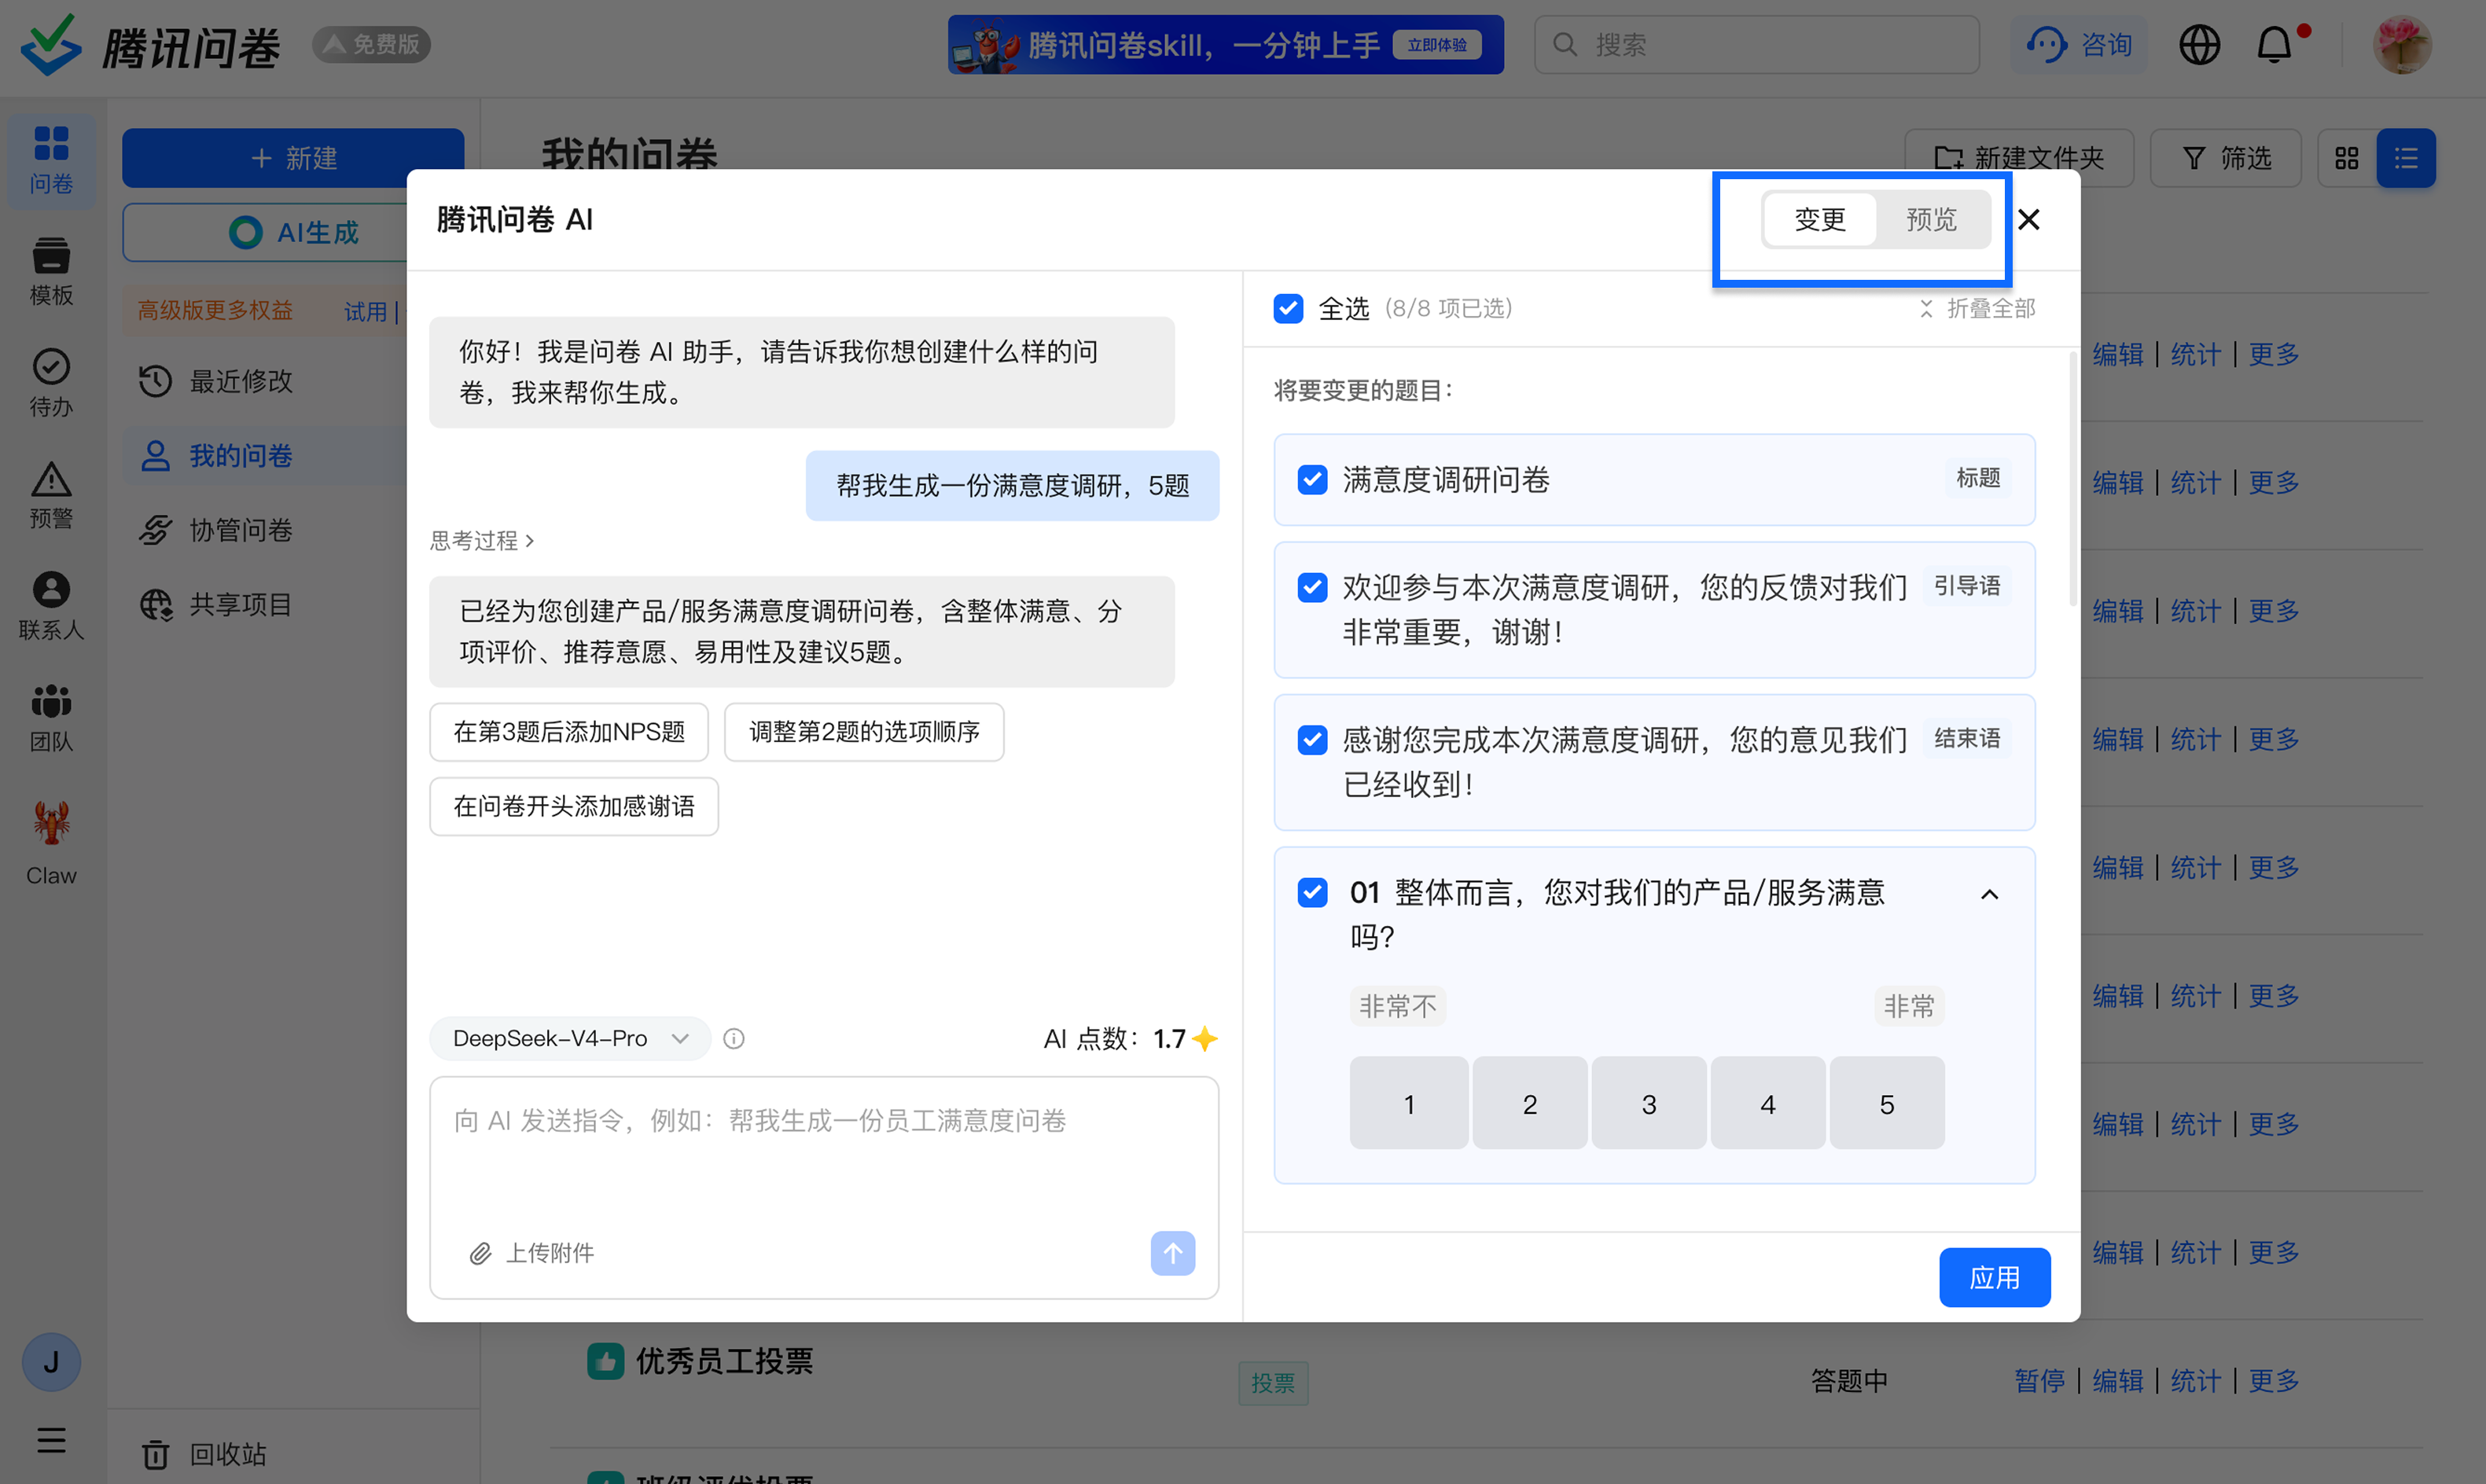Select rating 2 on question 01
The image size is (2486, 1484).
1529,1103
